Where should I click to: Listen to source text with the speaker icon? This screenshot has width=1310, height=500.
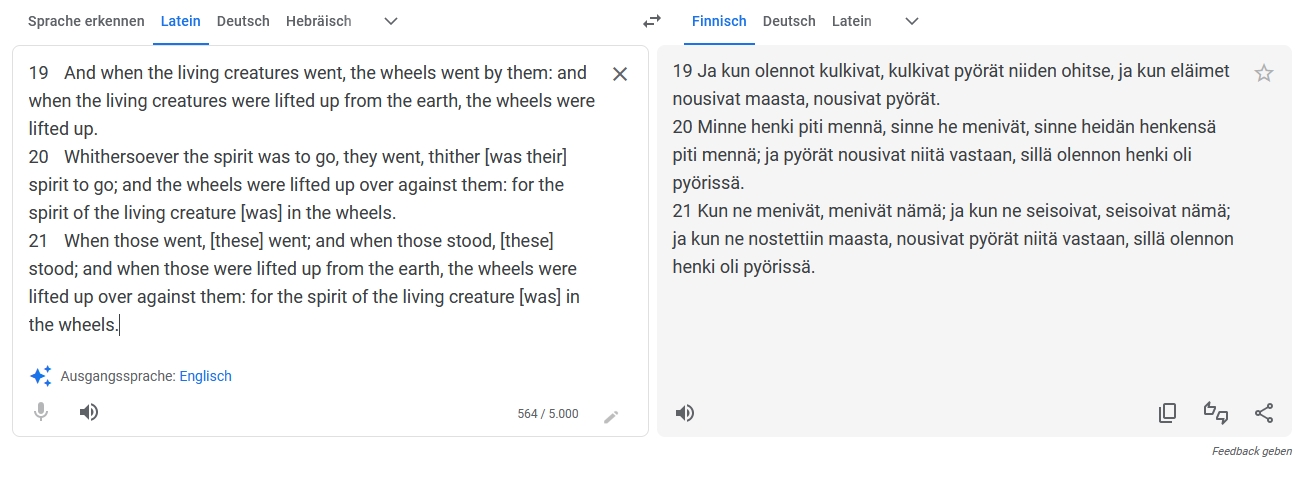tap(89, 412)
